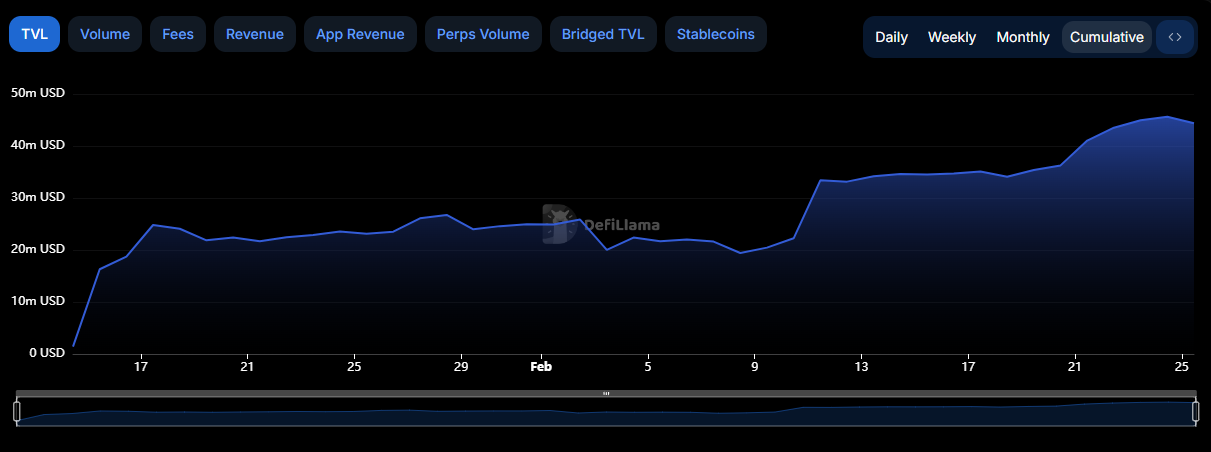Viewport: 1211px width, 452px height.
Task: Click the 10m USD axis label
Action: [x=38, y=301]
